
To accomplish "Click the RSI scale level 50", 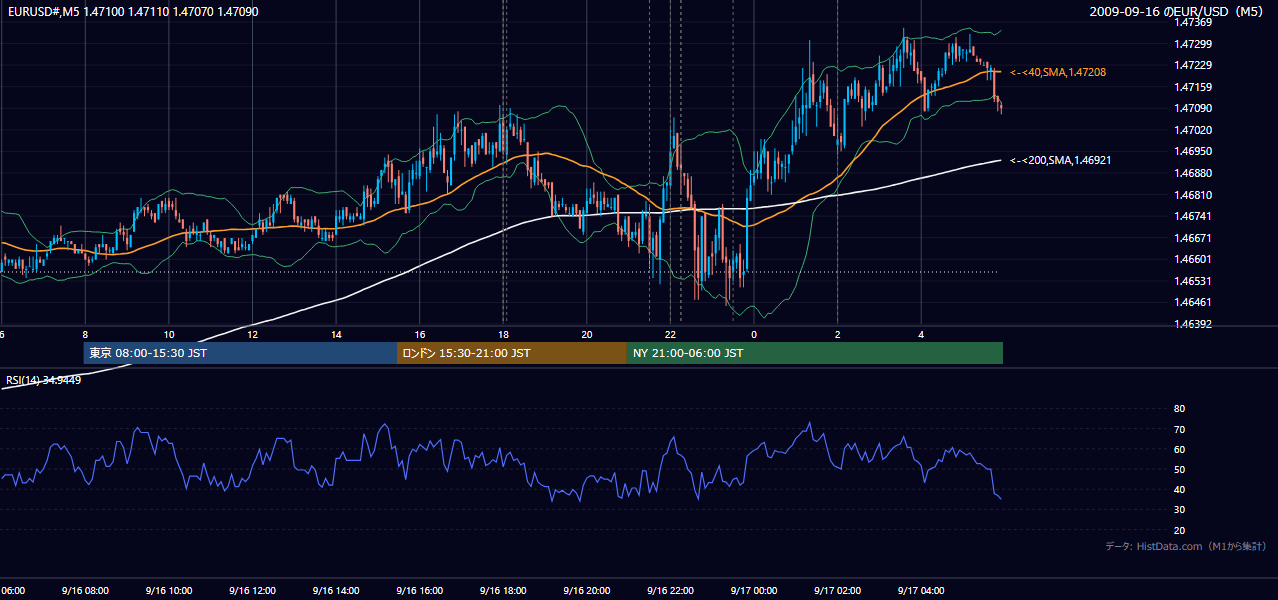I will 1179,469.
